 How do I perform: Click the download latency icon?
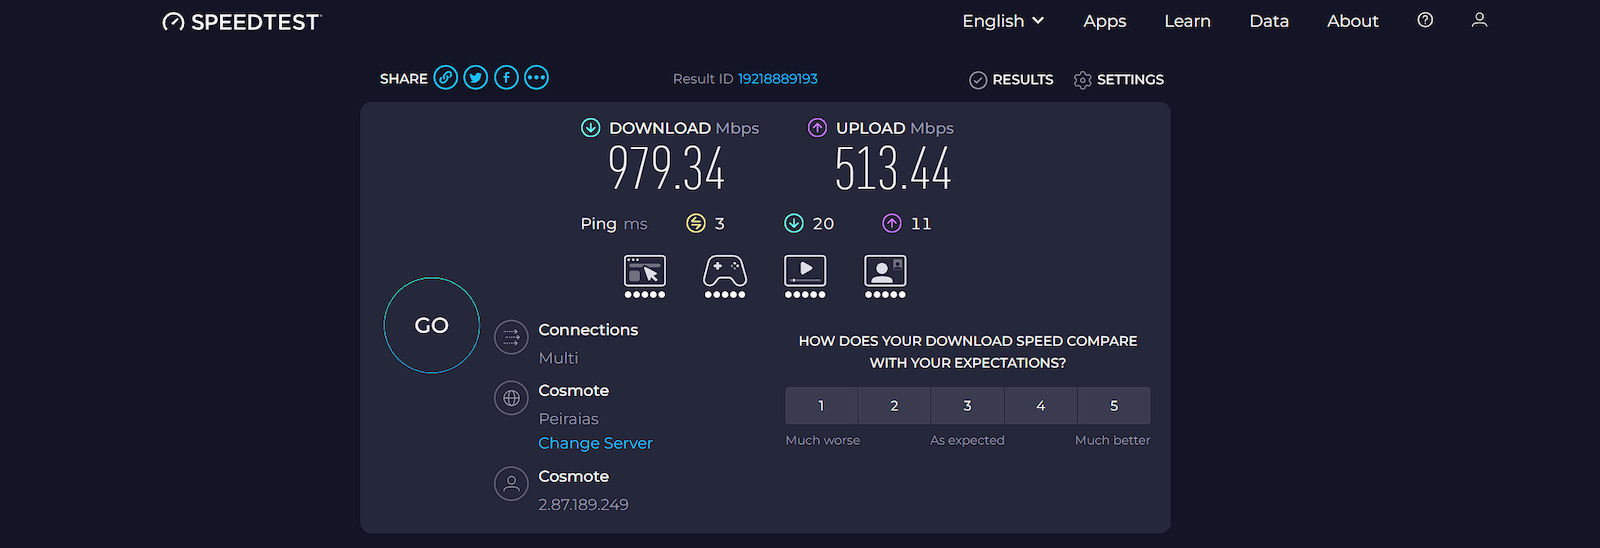(794, 223)
